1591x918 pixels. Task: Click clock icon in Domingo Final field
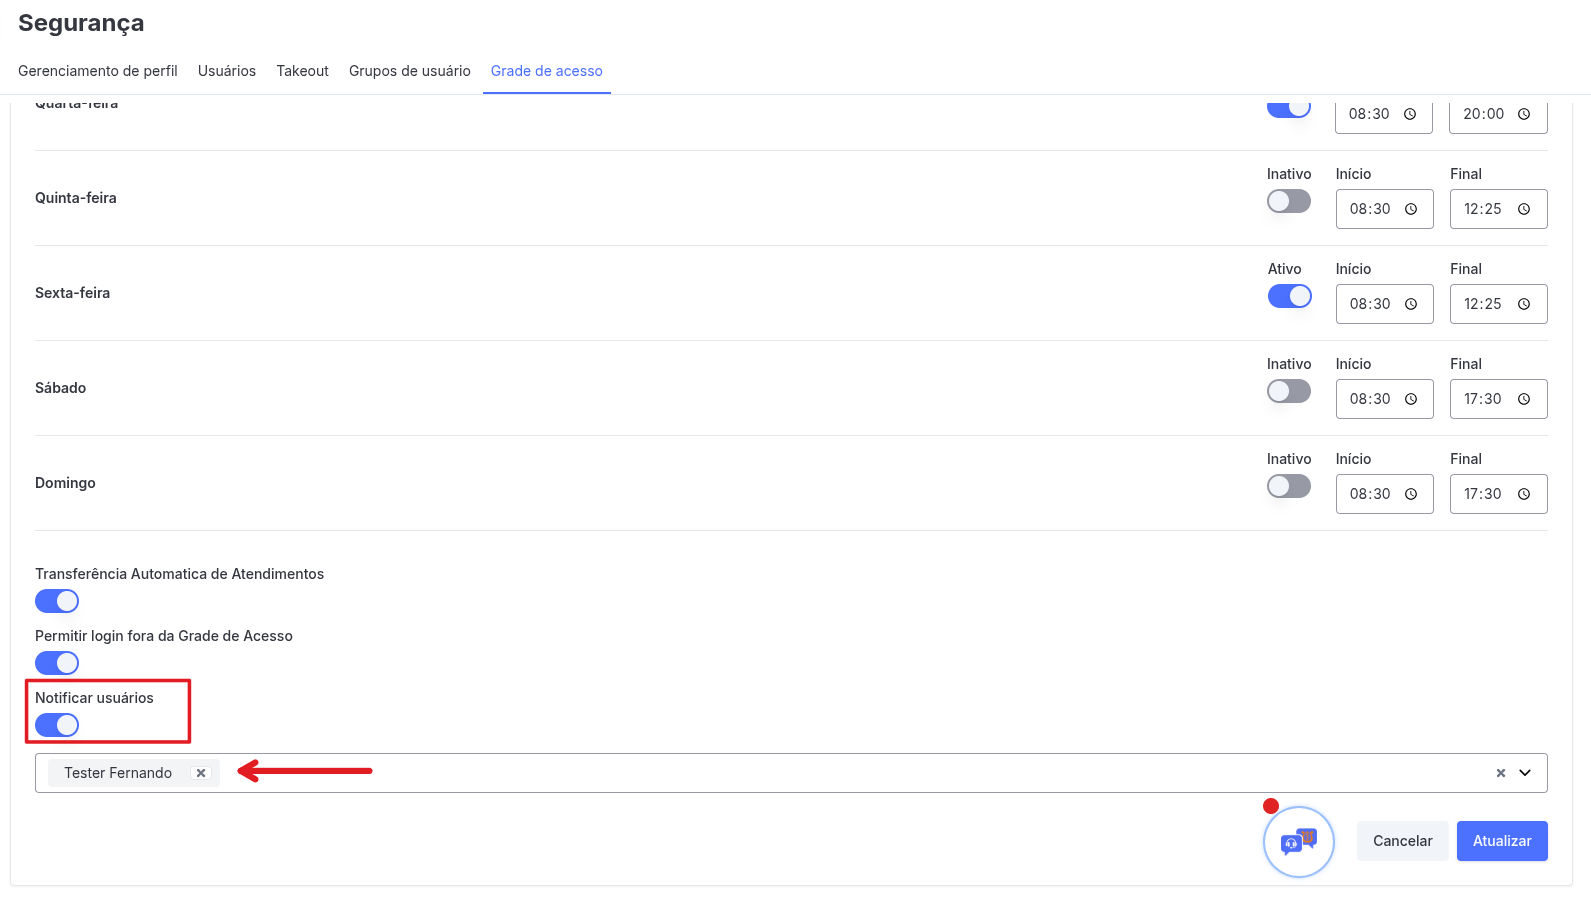pyautogui.click(x=1524, y=494)
